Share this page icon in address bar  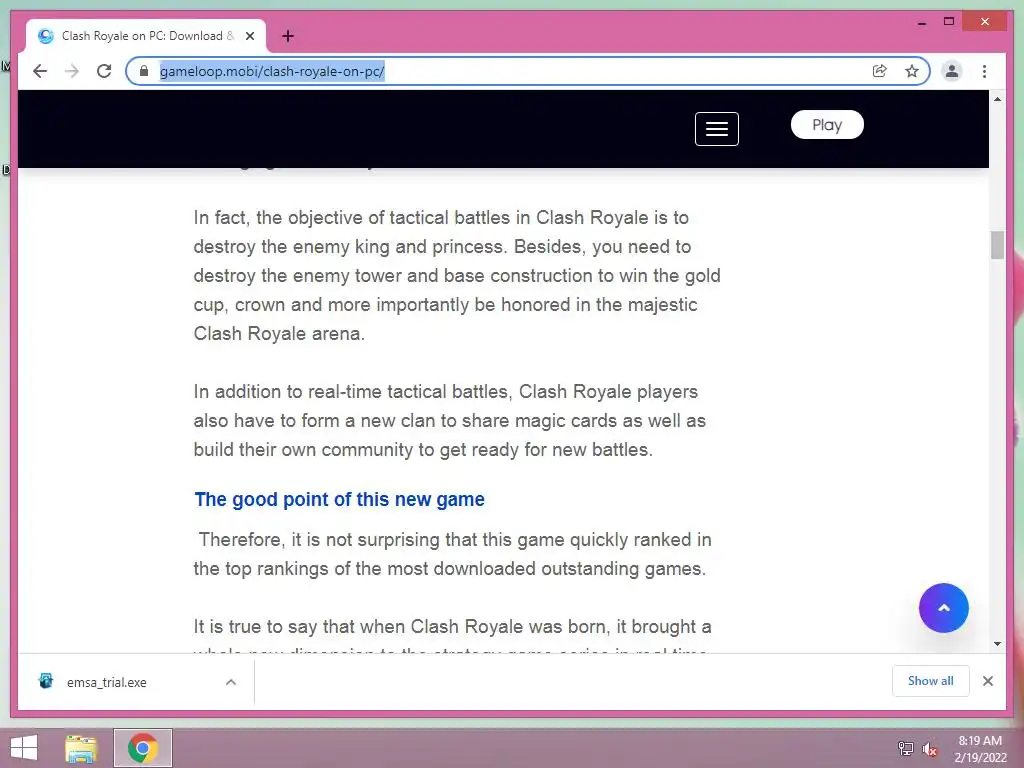pyautogui.click(x=880, y=71)
